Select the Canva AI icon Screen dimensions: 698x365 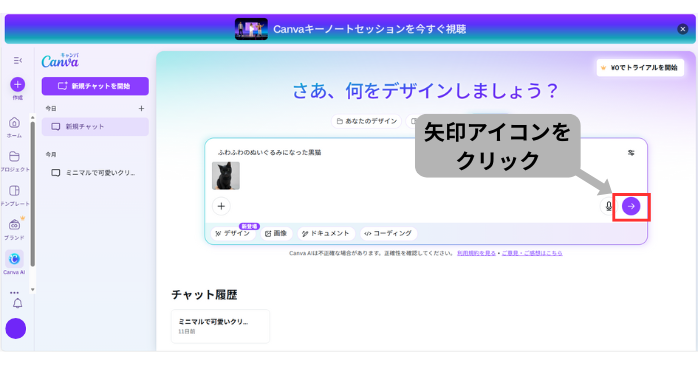click(14, 259)
